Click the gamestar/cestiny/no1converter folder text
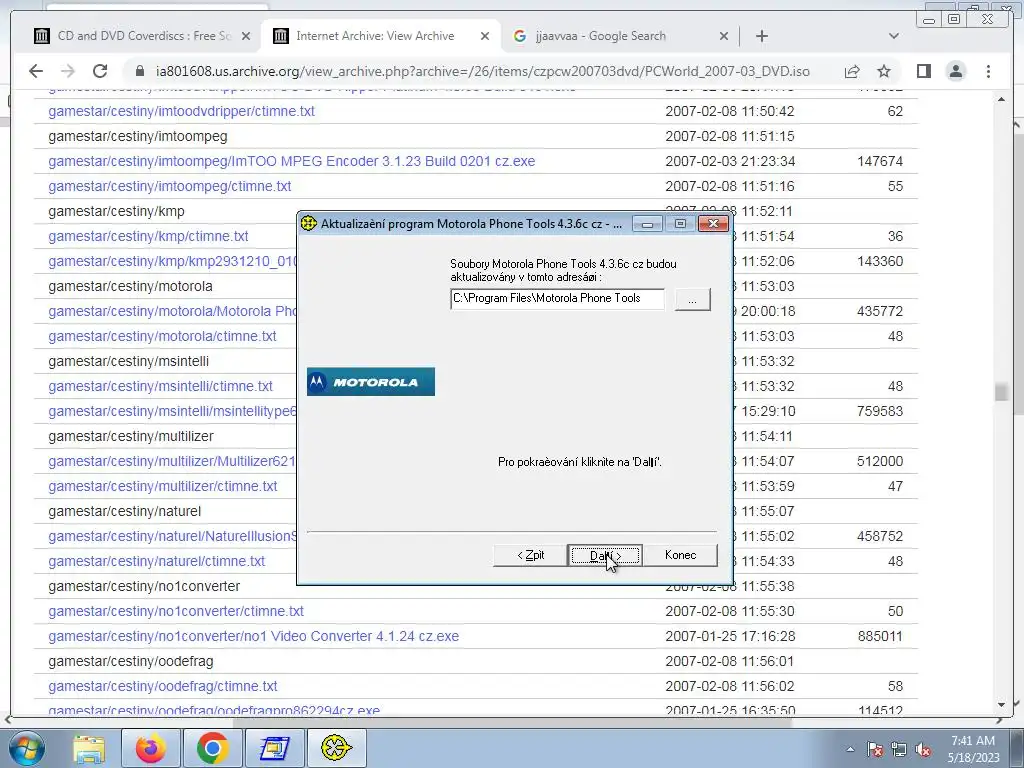Viewport: 1024px width, 768px height. 144,586
